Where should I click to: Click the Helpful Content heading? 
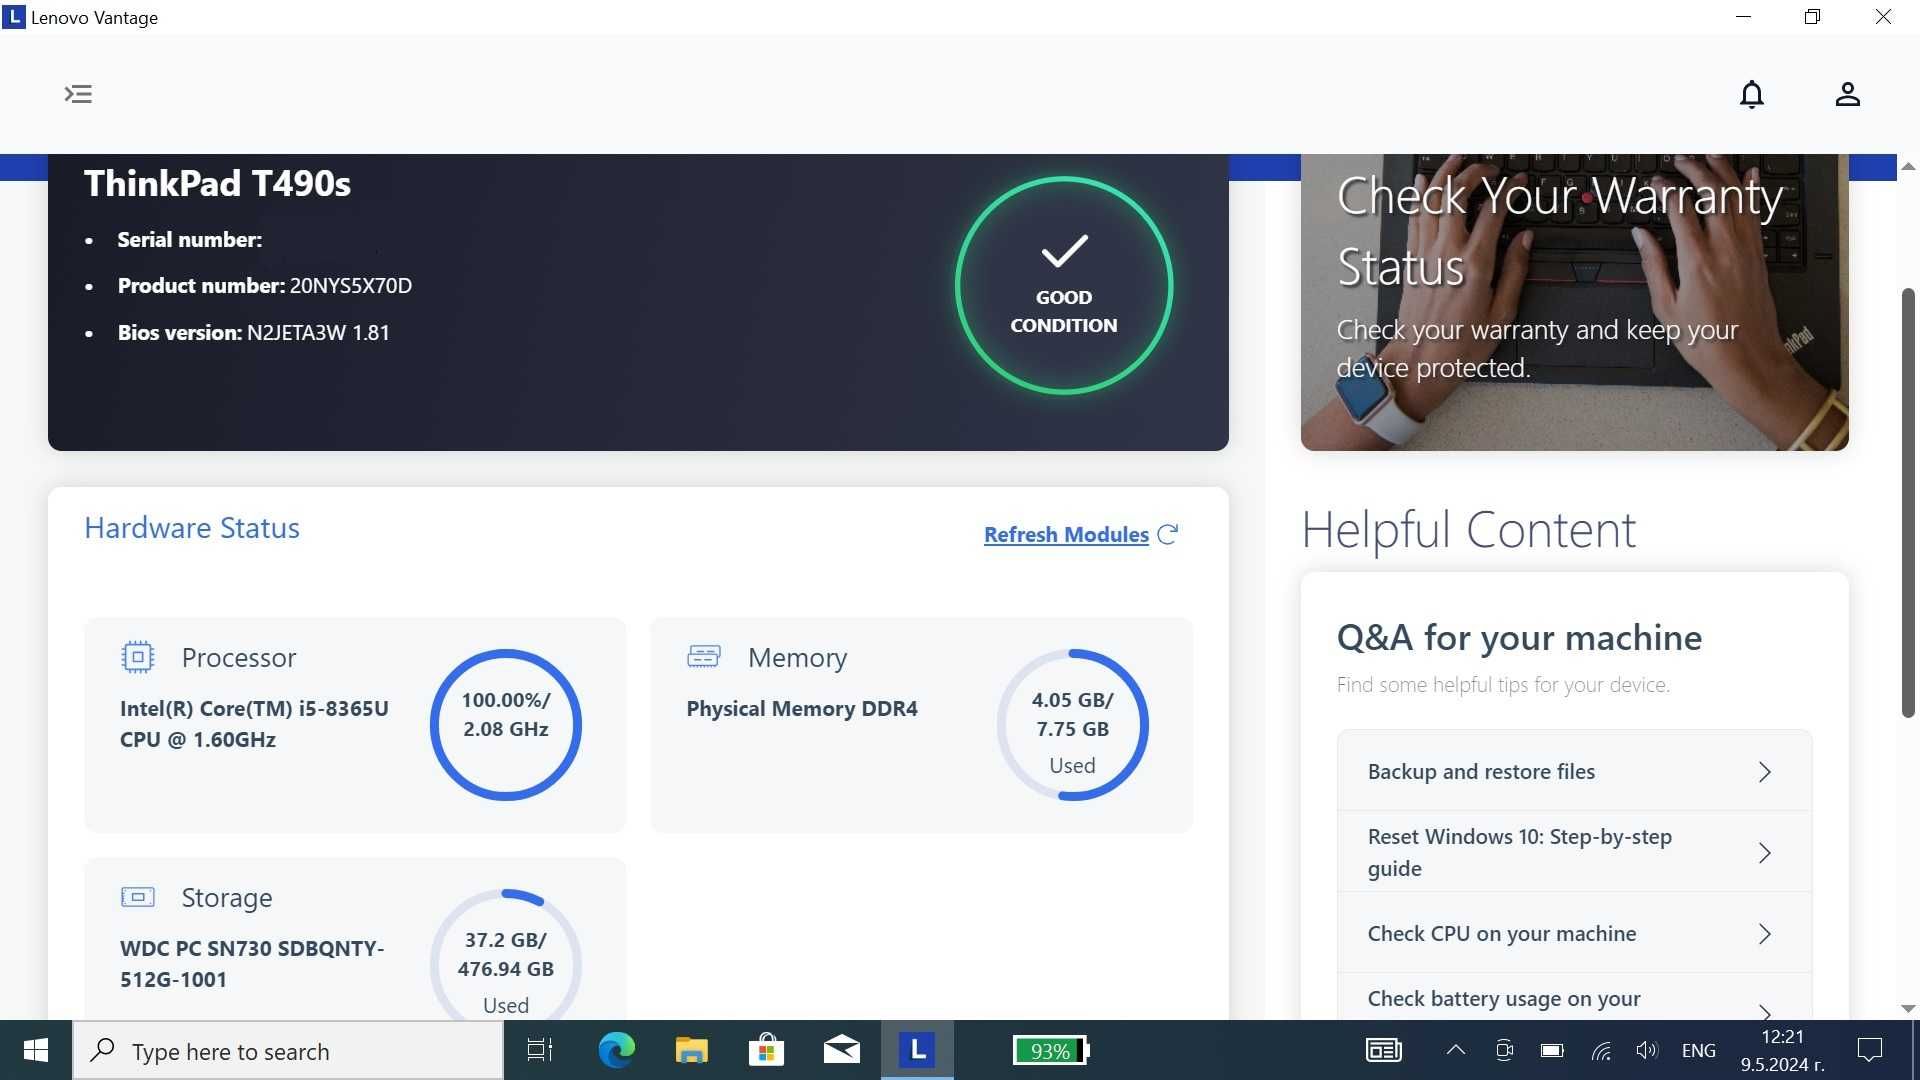(x=1469, y=530)
